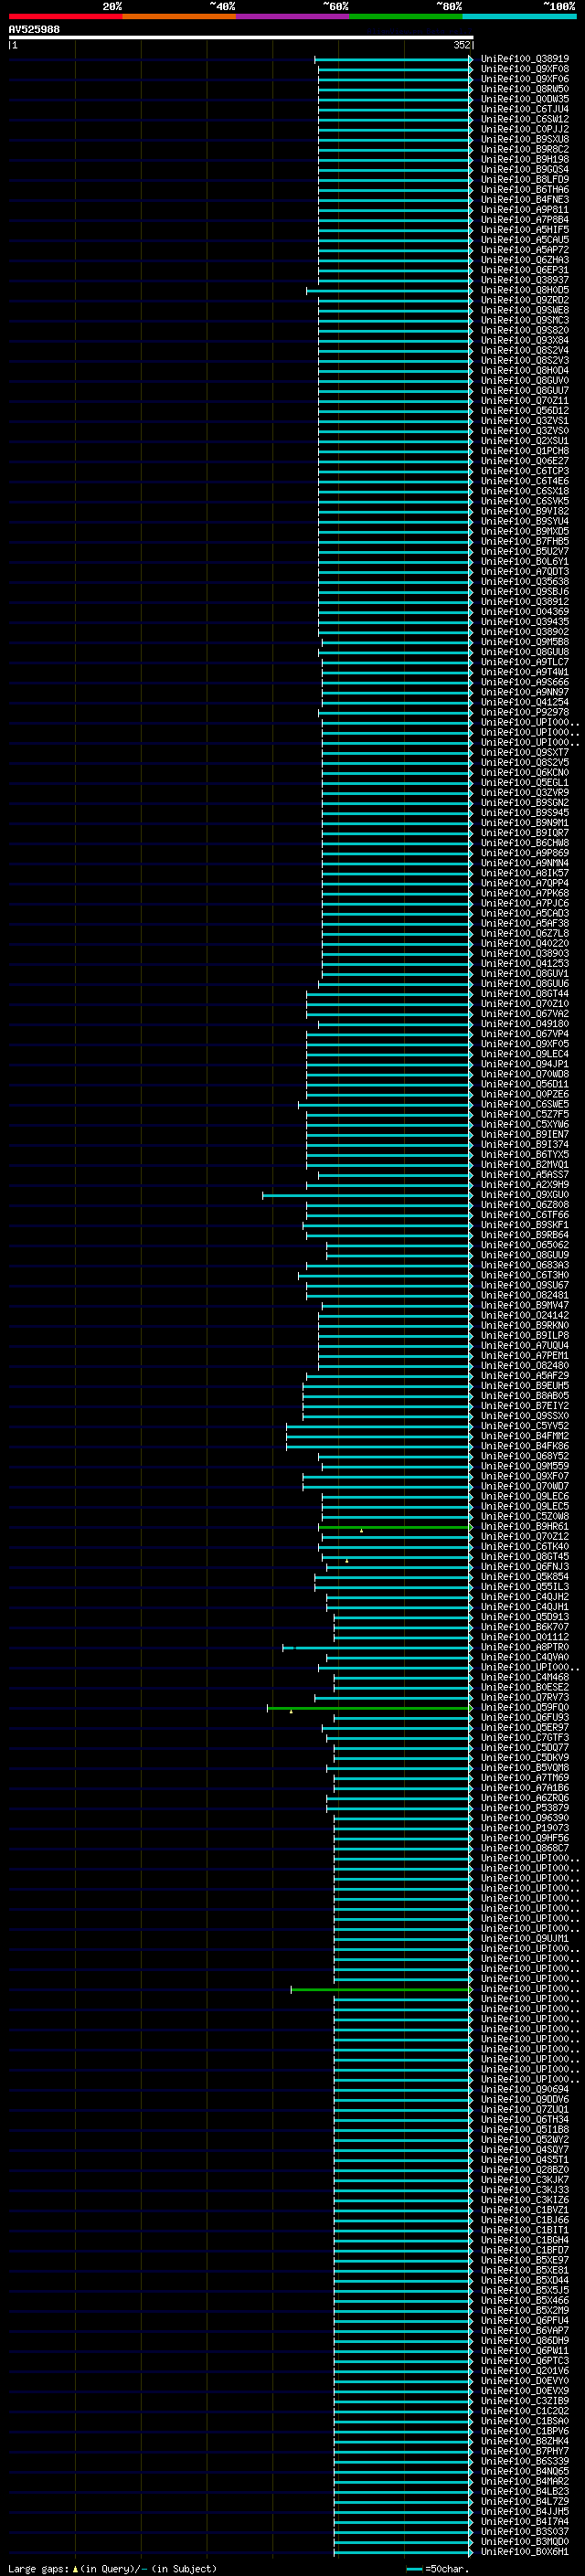The width and height of the screenshot is (585, 2576).
Task: Open hit UniRef100_Q8RW50
Action: (x=525, y=89)
